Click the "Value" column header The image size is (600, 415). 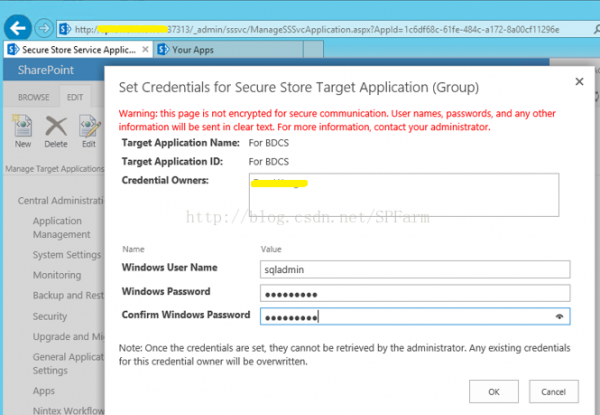click(271, 249)
